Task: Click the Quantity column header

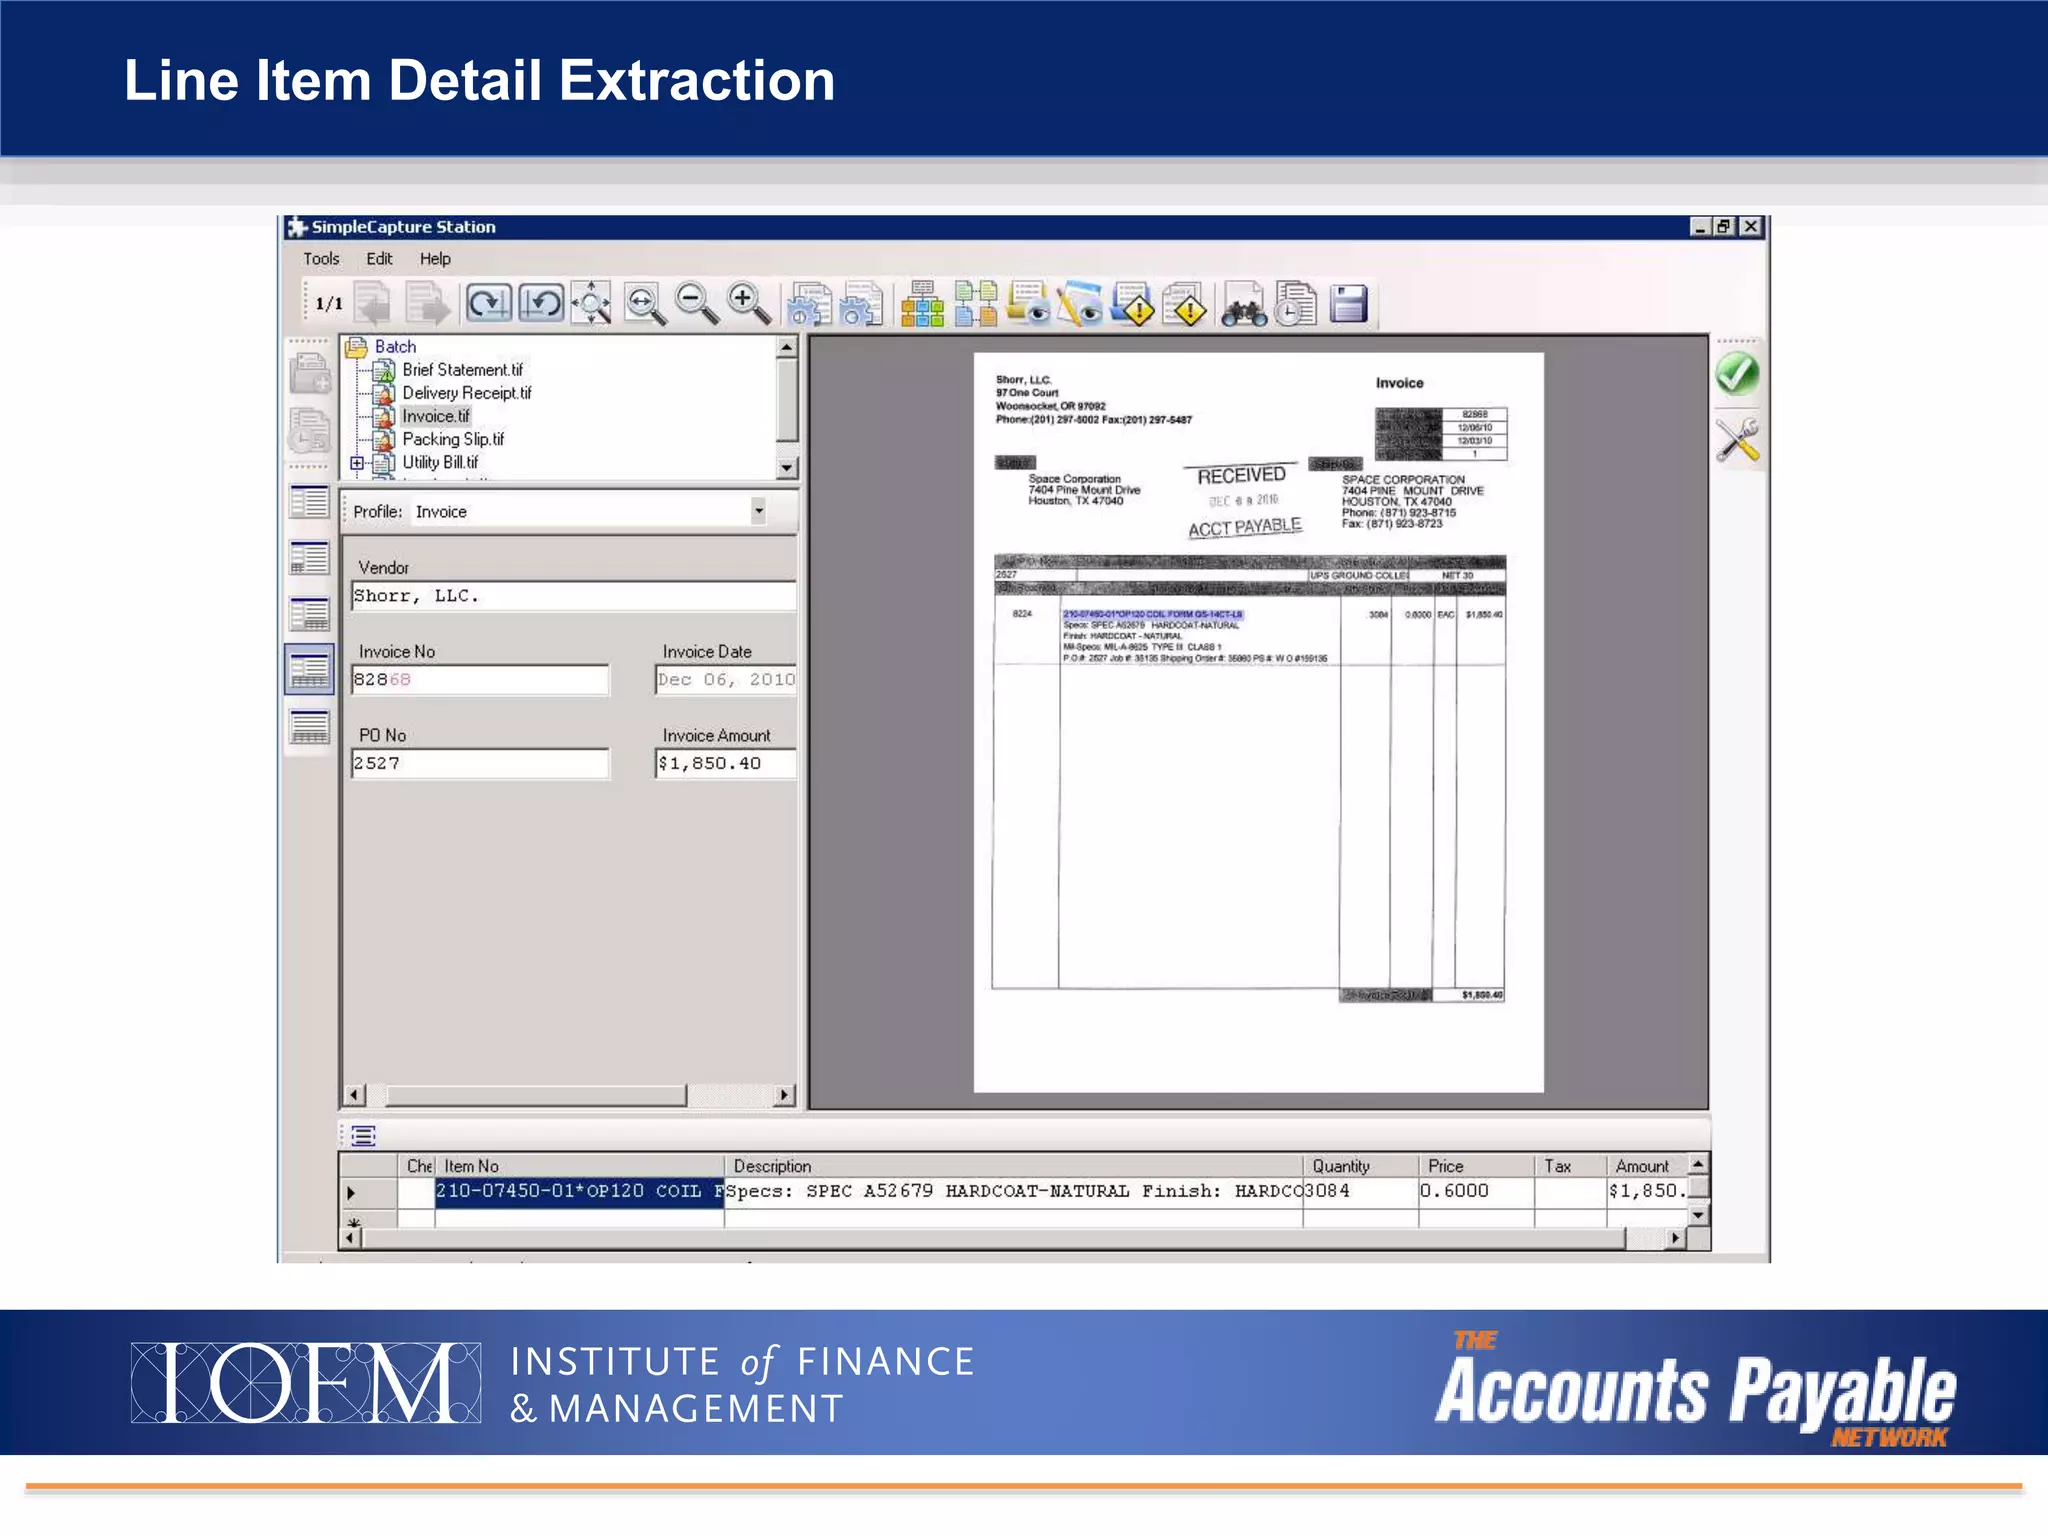Action: tap(1360, 1166)
